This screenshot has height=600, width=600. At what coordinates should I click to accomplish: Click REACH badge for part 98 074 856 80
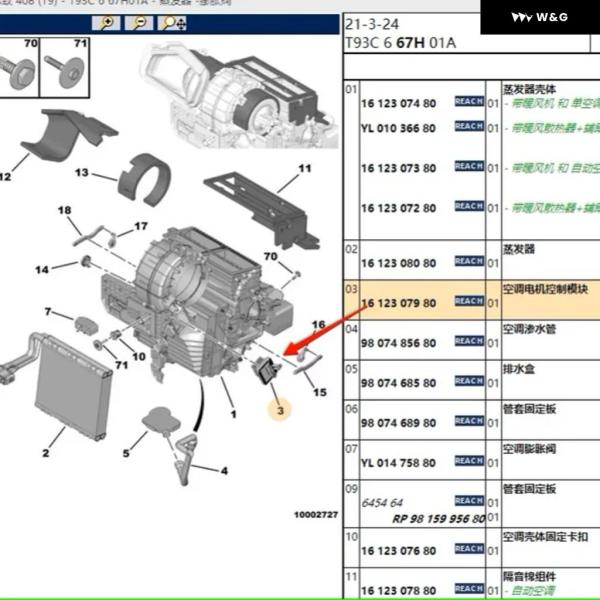pyautogui.click(x=469, y=342)
